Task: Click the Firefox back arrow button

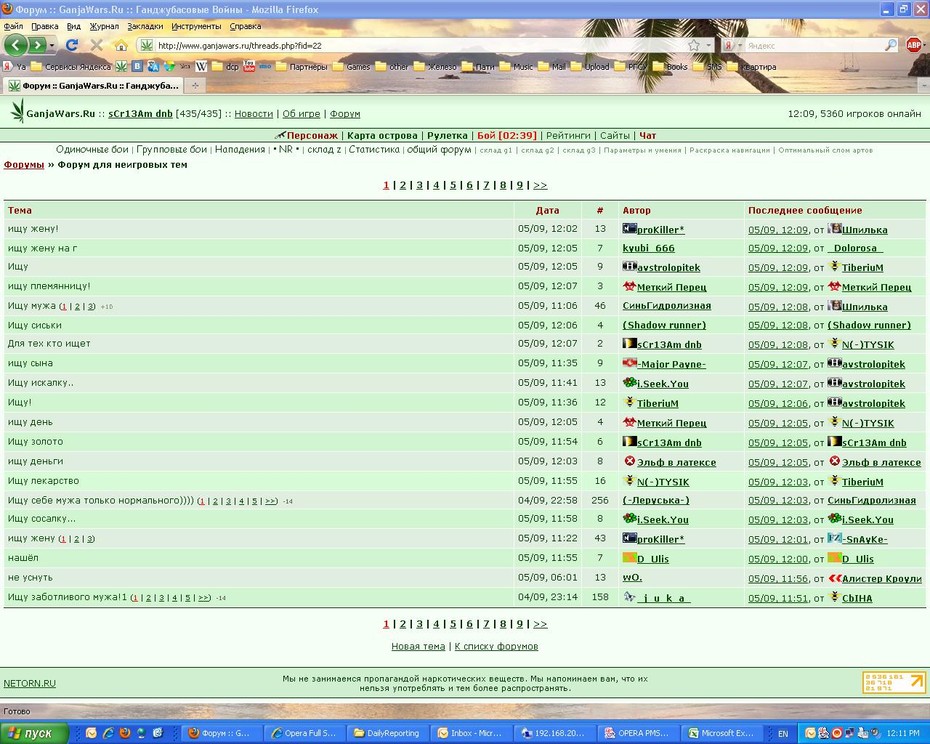Action: click(15, 45)
